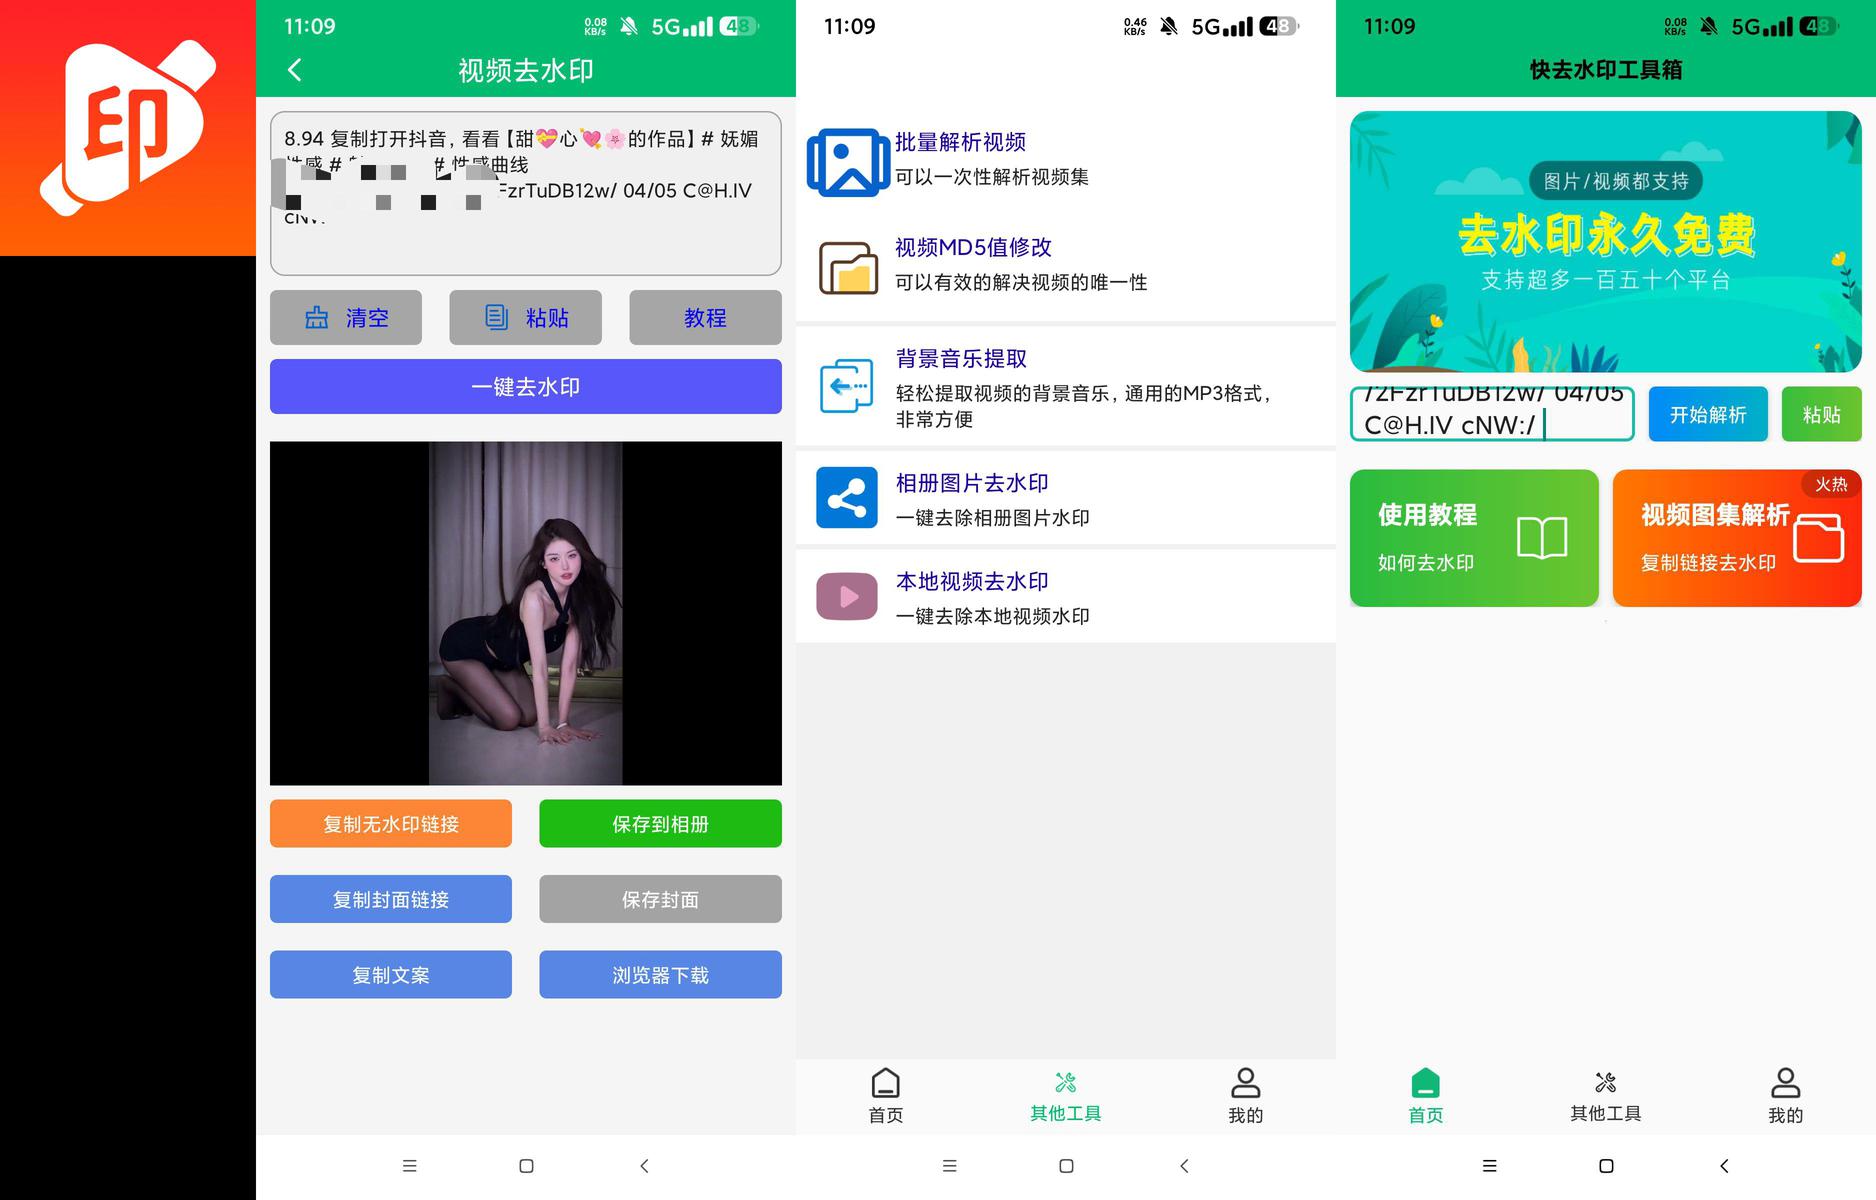Image resolution: width=1876 pixels, height=1200 pixels.
Task: Open the 批量解析视频 image icon
Action: click(x=848, y=162)
